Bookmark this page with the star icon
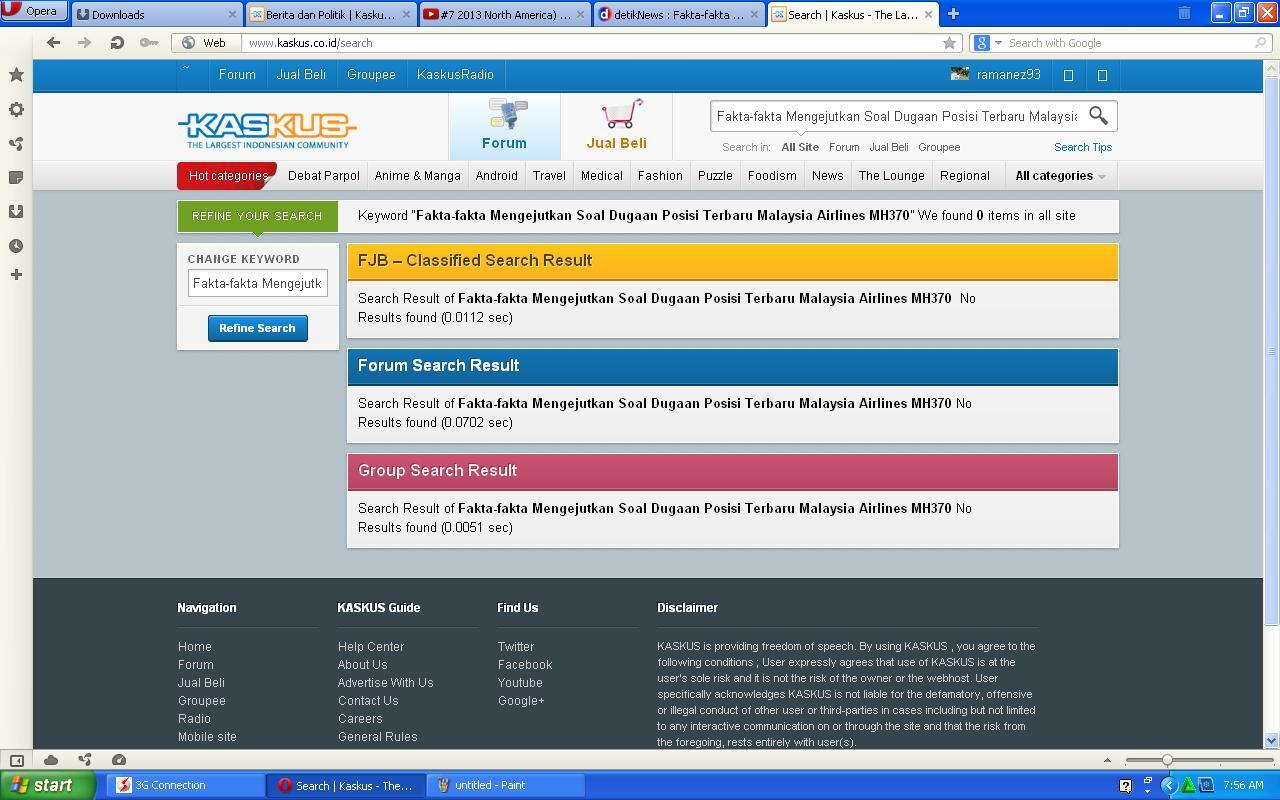This screenshot has height=800, width=1280. (949, 43)
